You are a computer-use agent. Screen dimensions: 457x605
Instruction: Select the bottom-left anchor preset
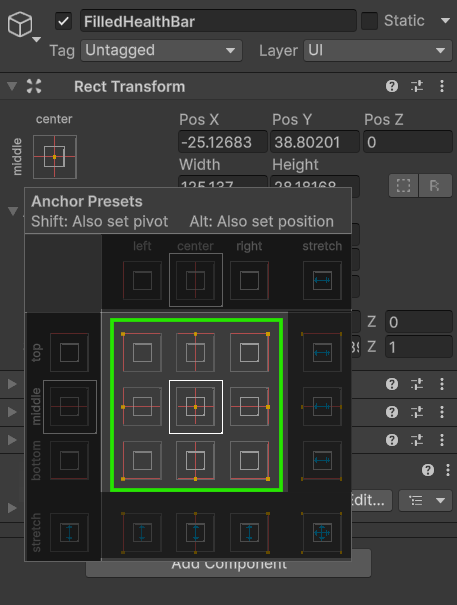pos(142,460)
